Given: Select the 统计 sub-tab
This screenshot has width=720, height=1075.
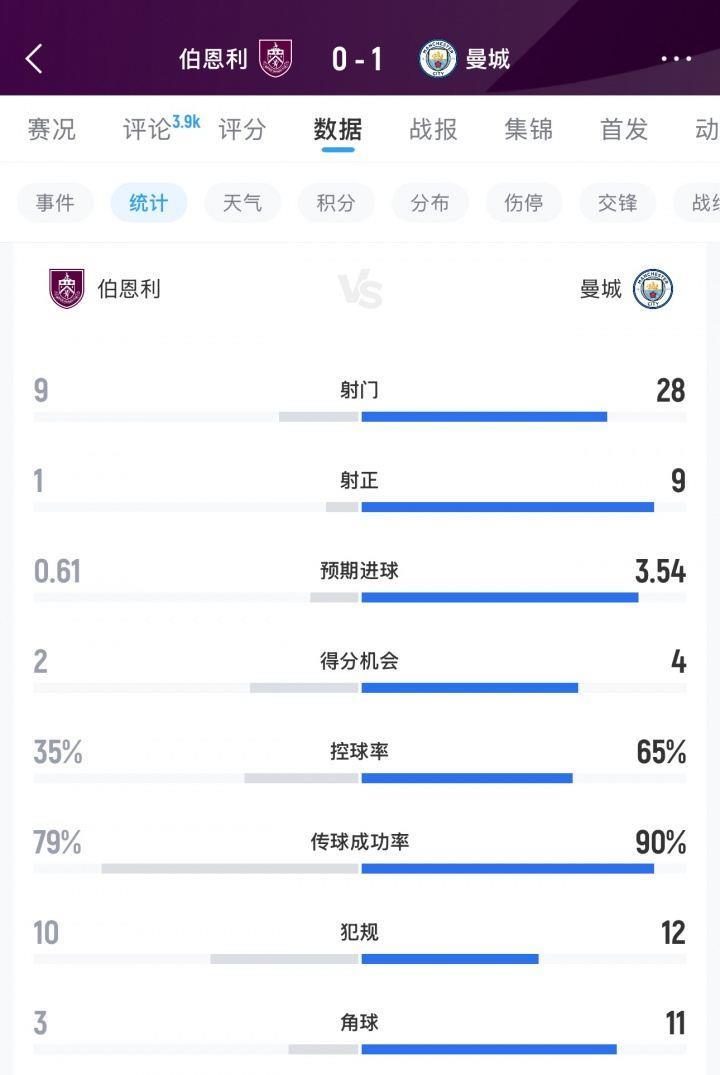Looking at the screenshot, I should point(148,202).
